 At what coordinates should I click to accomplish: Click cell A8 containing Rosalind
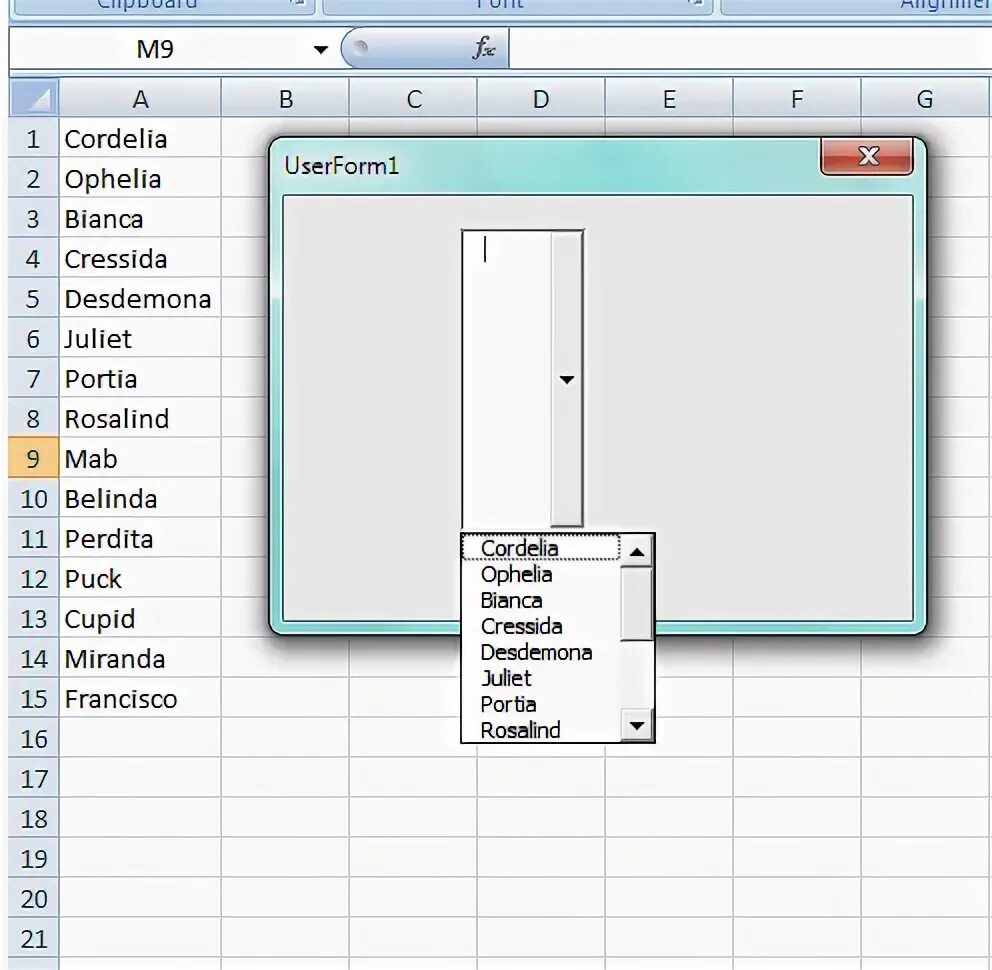140,418
